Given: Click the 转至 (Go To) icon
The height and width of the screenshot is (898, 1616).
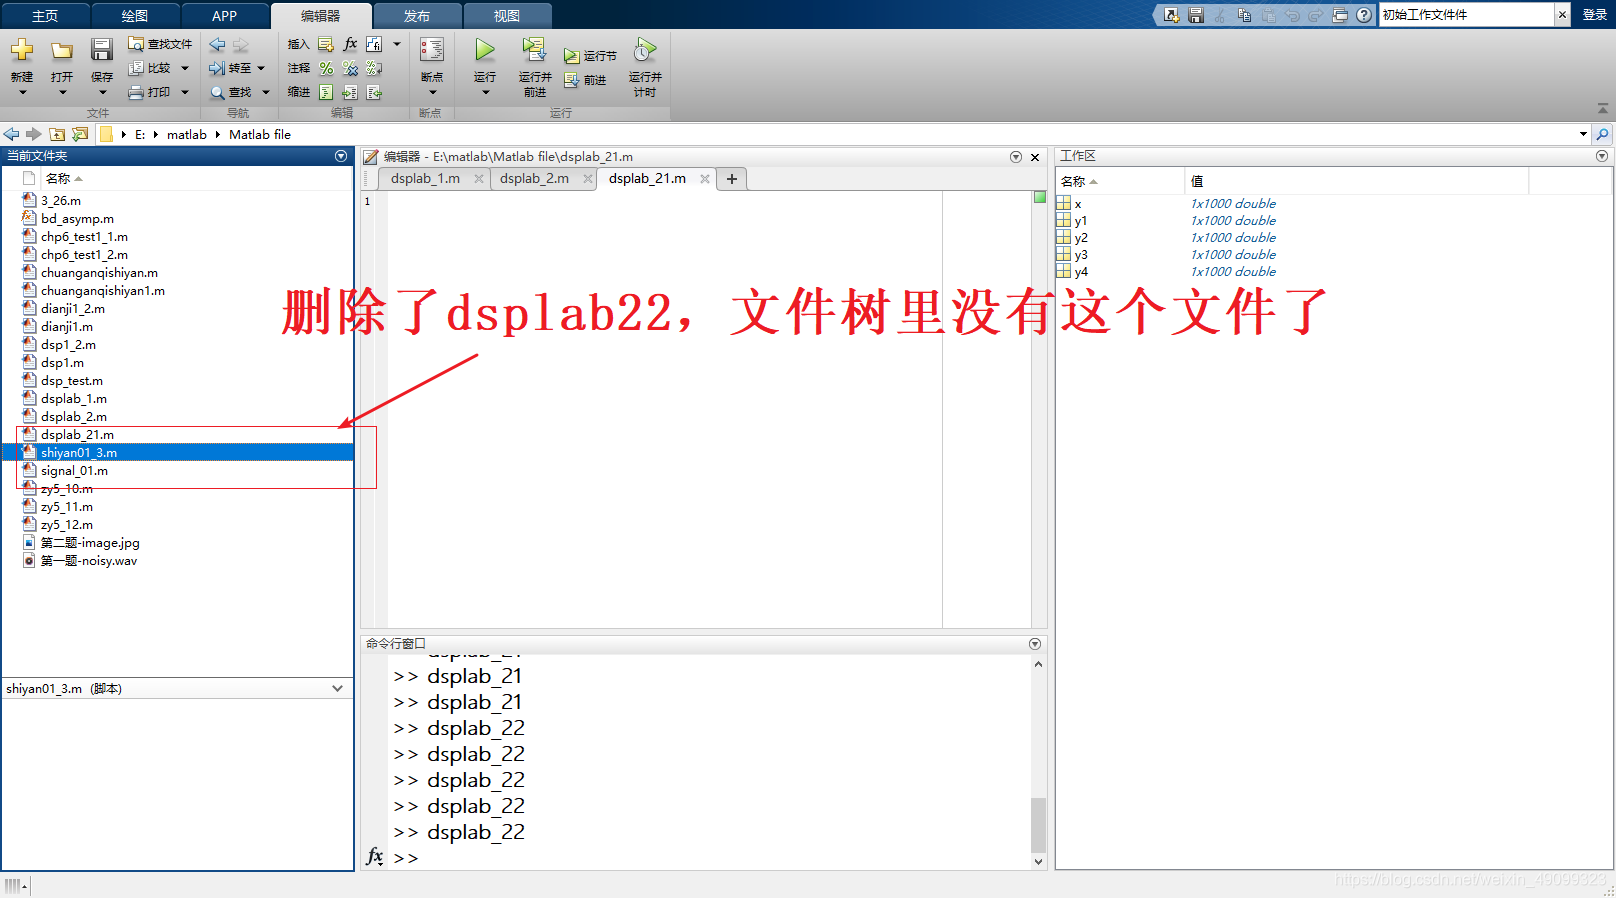Looking at the screenshot, I should click(x=217, y=68).
